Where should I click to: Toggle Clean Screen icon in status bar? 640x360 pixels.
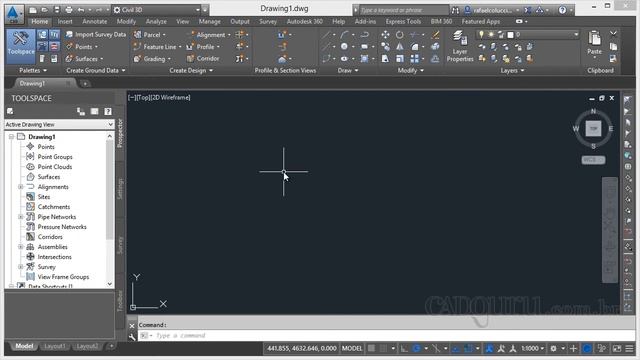click(617, 349)
